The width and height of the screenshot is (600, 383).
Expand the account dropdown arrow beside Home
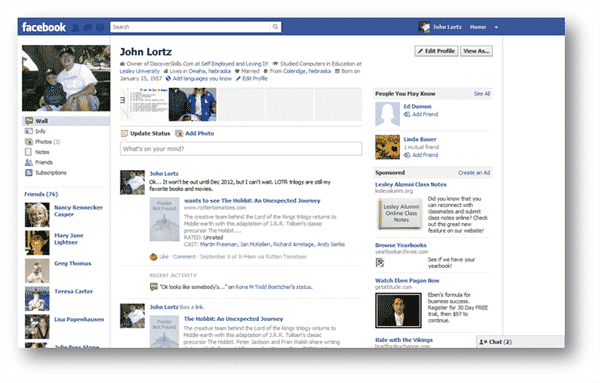tap(496, 27)
